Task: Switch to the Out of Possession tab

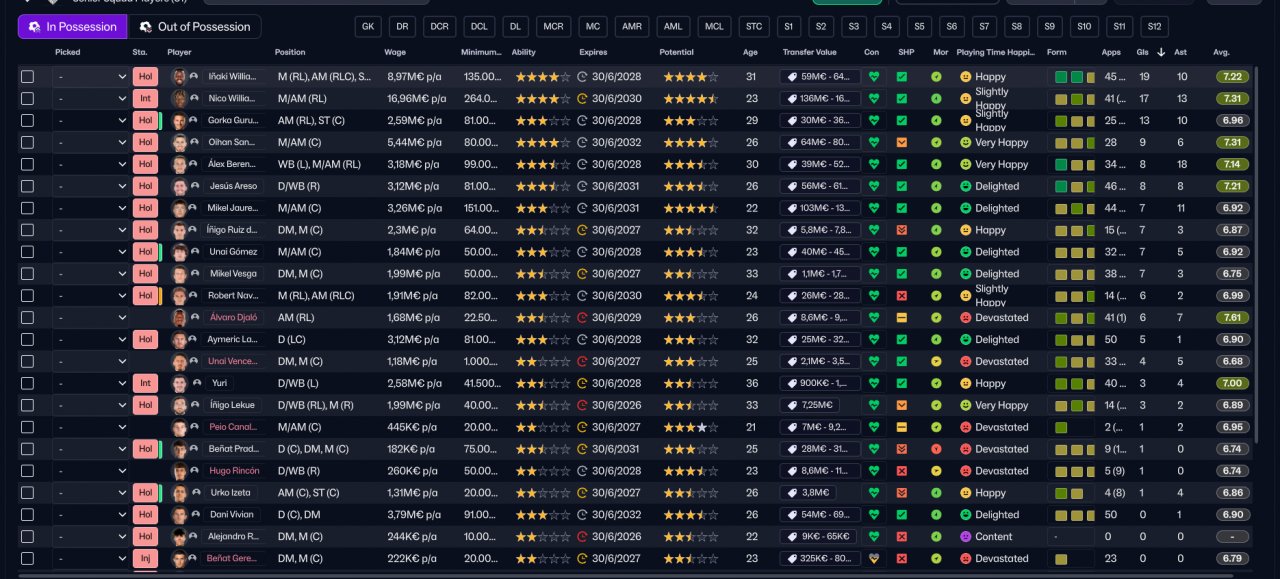Action: (x=195, y=27)
